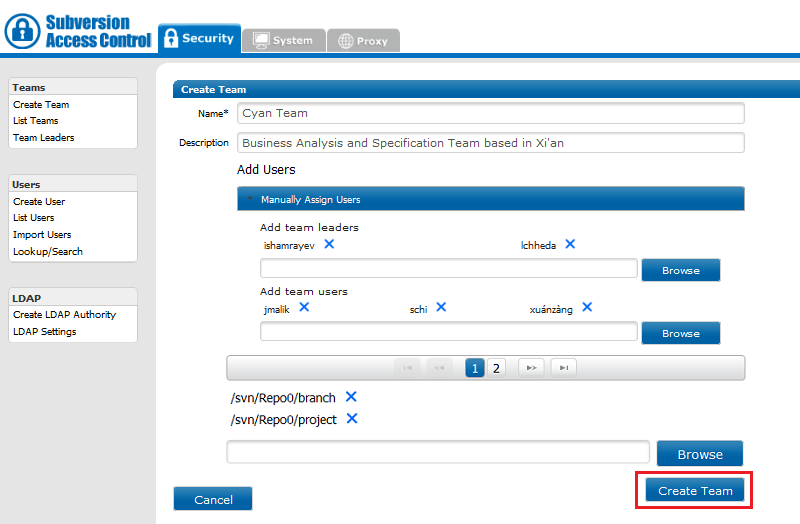The width and height of the screenshot is (800, 524).
Task: Select the jmalik user name
Action: click(277, 309)
